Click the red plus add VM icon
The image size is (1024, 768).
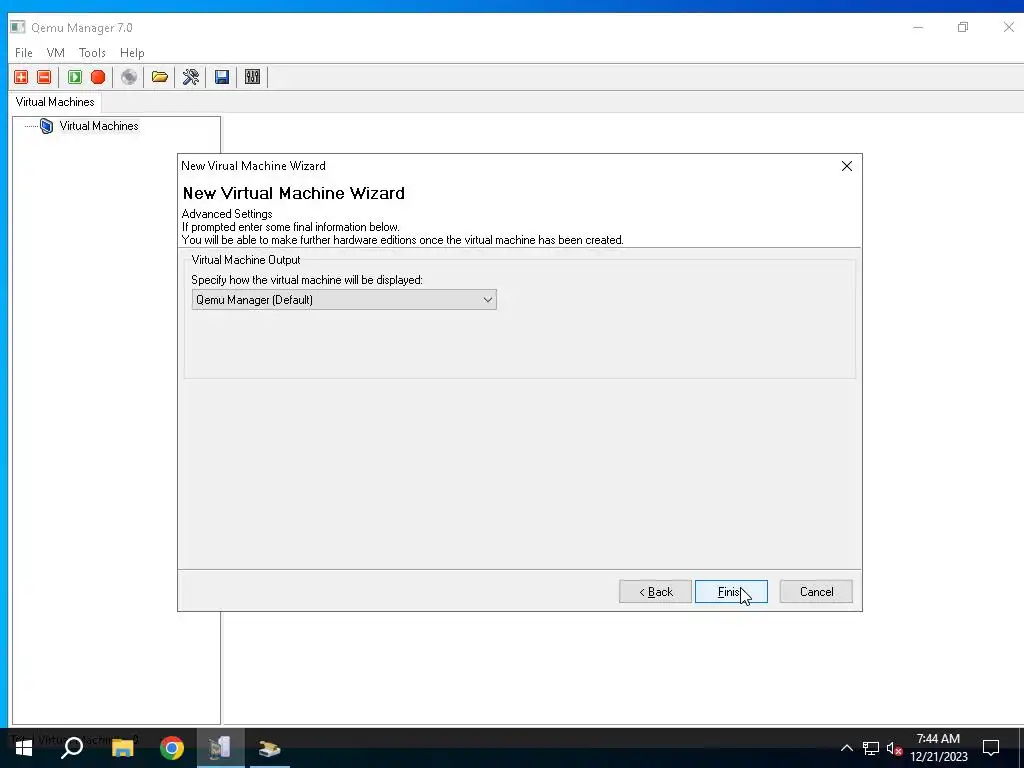coord(21,77)
